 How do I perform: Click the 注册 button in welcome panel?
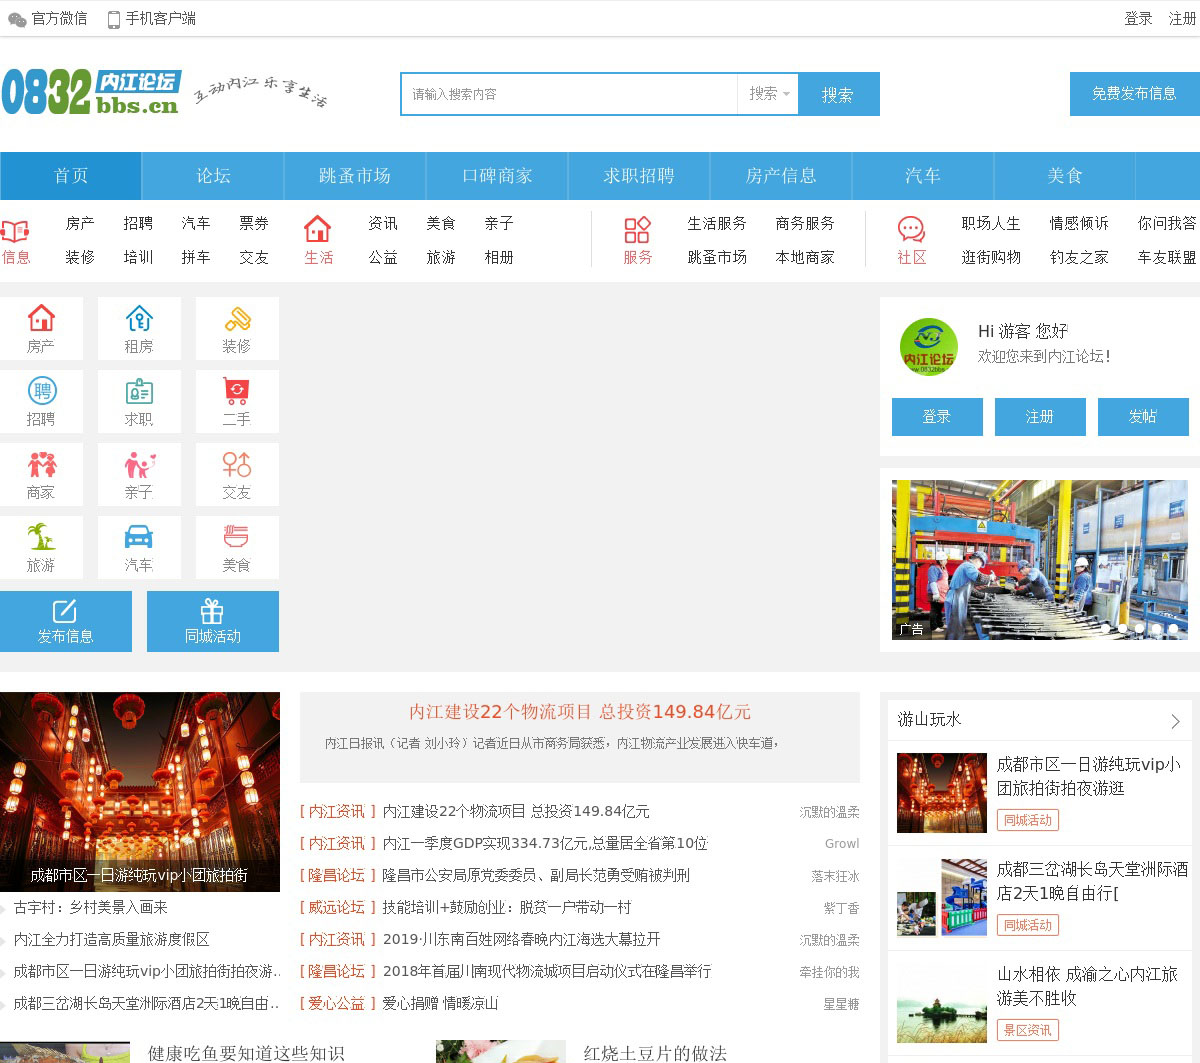(1040, 417)
